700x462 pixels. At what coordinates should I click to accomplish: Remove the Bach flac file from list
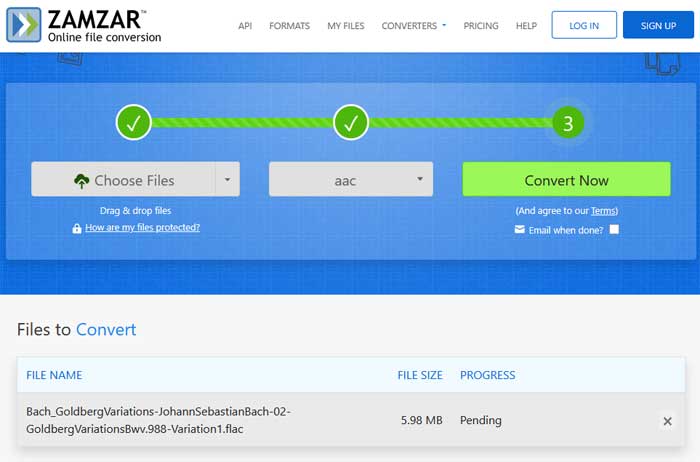coord(667,421)
